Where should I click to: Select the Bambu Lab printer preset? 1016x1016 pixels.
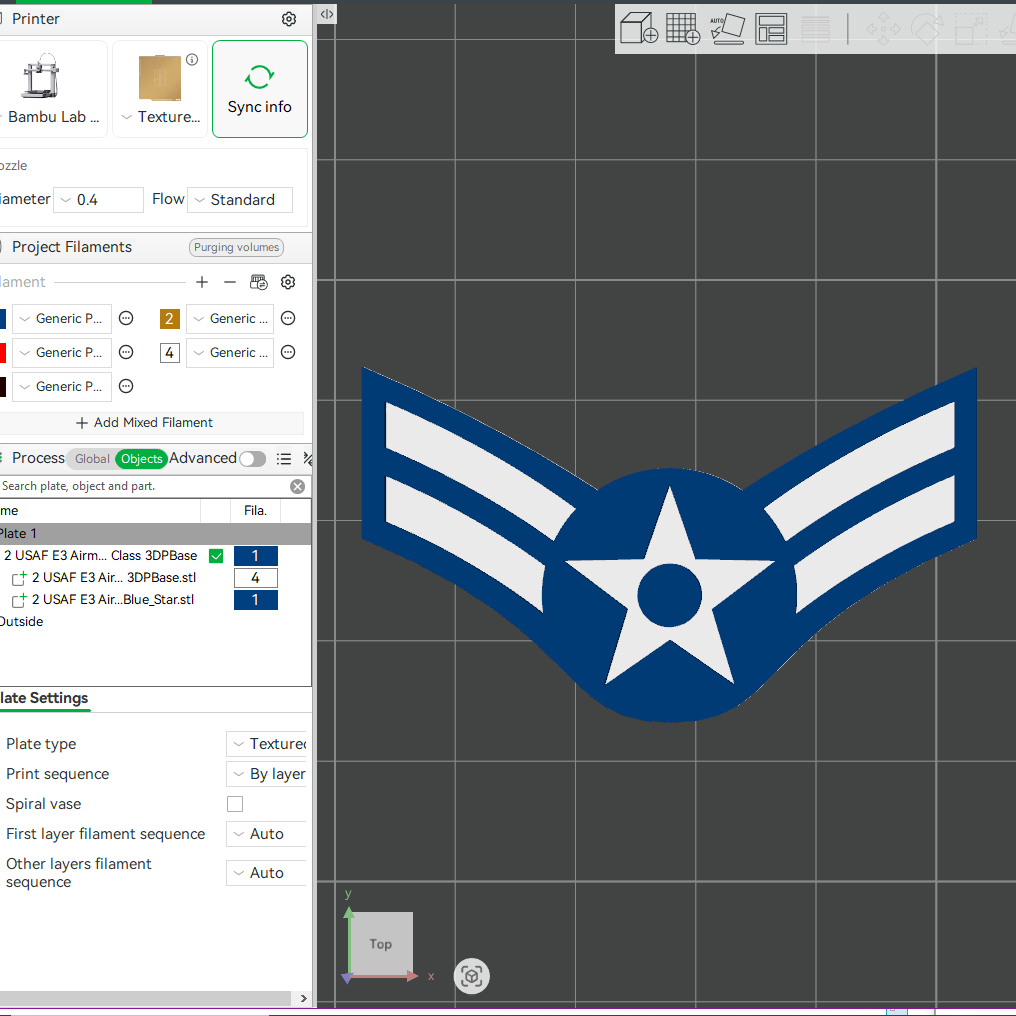(51, 89)
